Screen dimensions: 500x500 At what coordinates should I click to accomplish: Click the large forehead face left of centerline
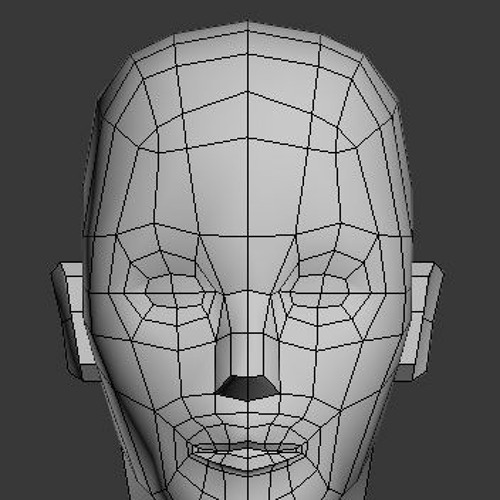click(218, 188)
